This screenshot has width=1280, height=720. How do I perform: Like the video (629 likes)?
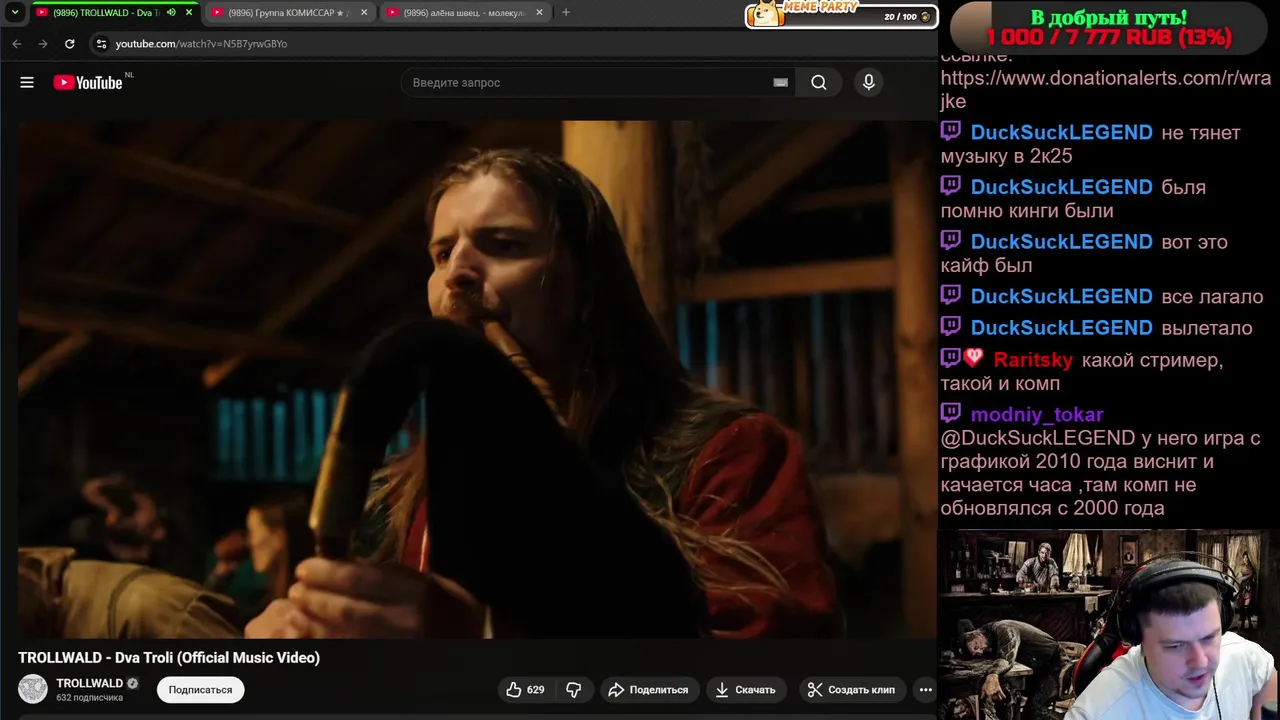pos(526,690)
